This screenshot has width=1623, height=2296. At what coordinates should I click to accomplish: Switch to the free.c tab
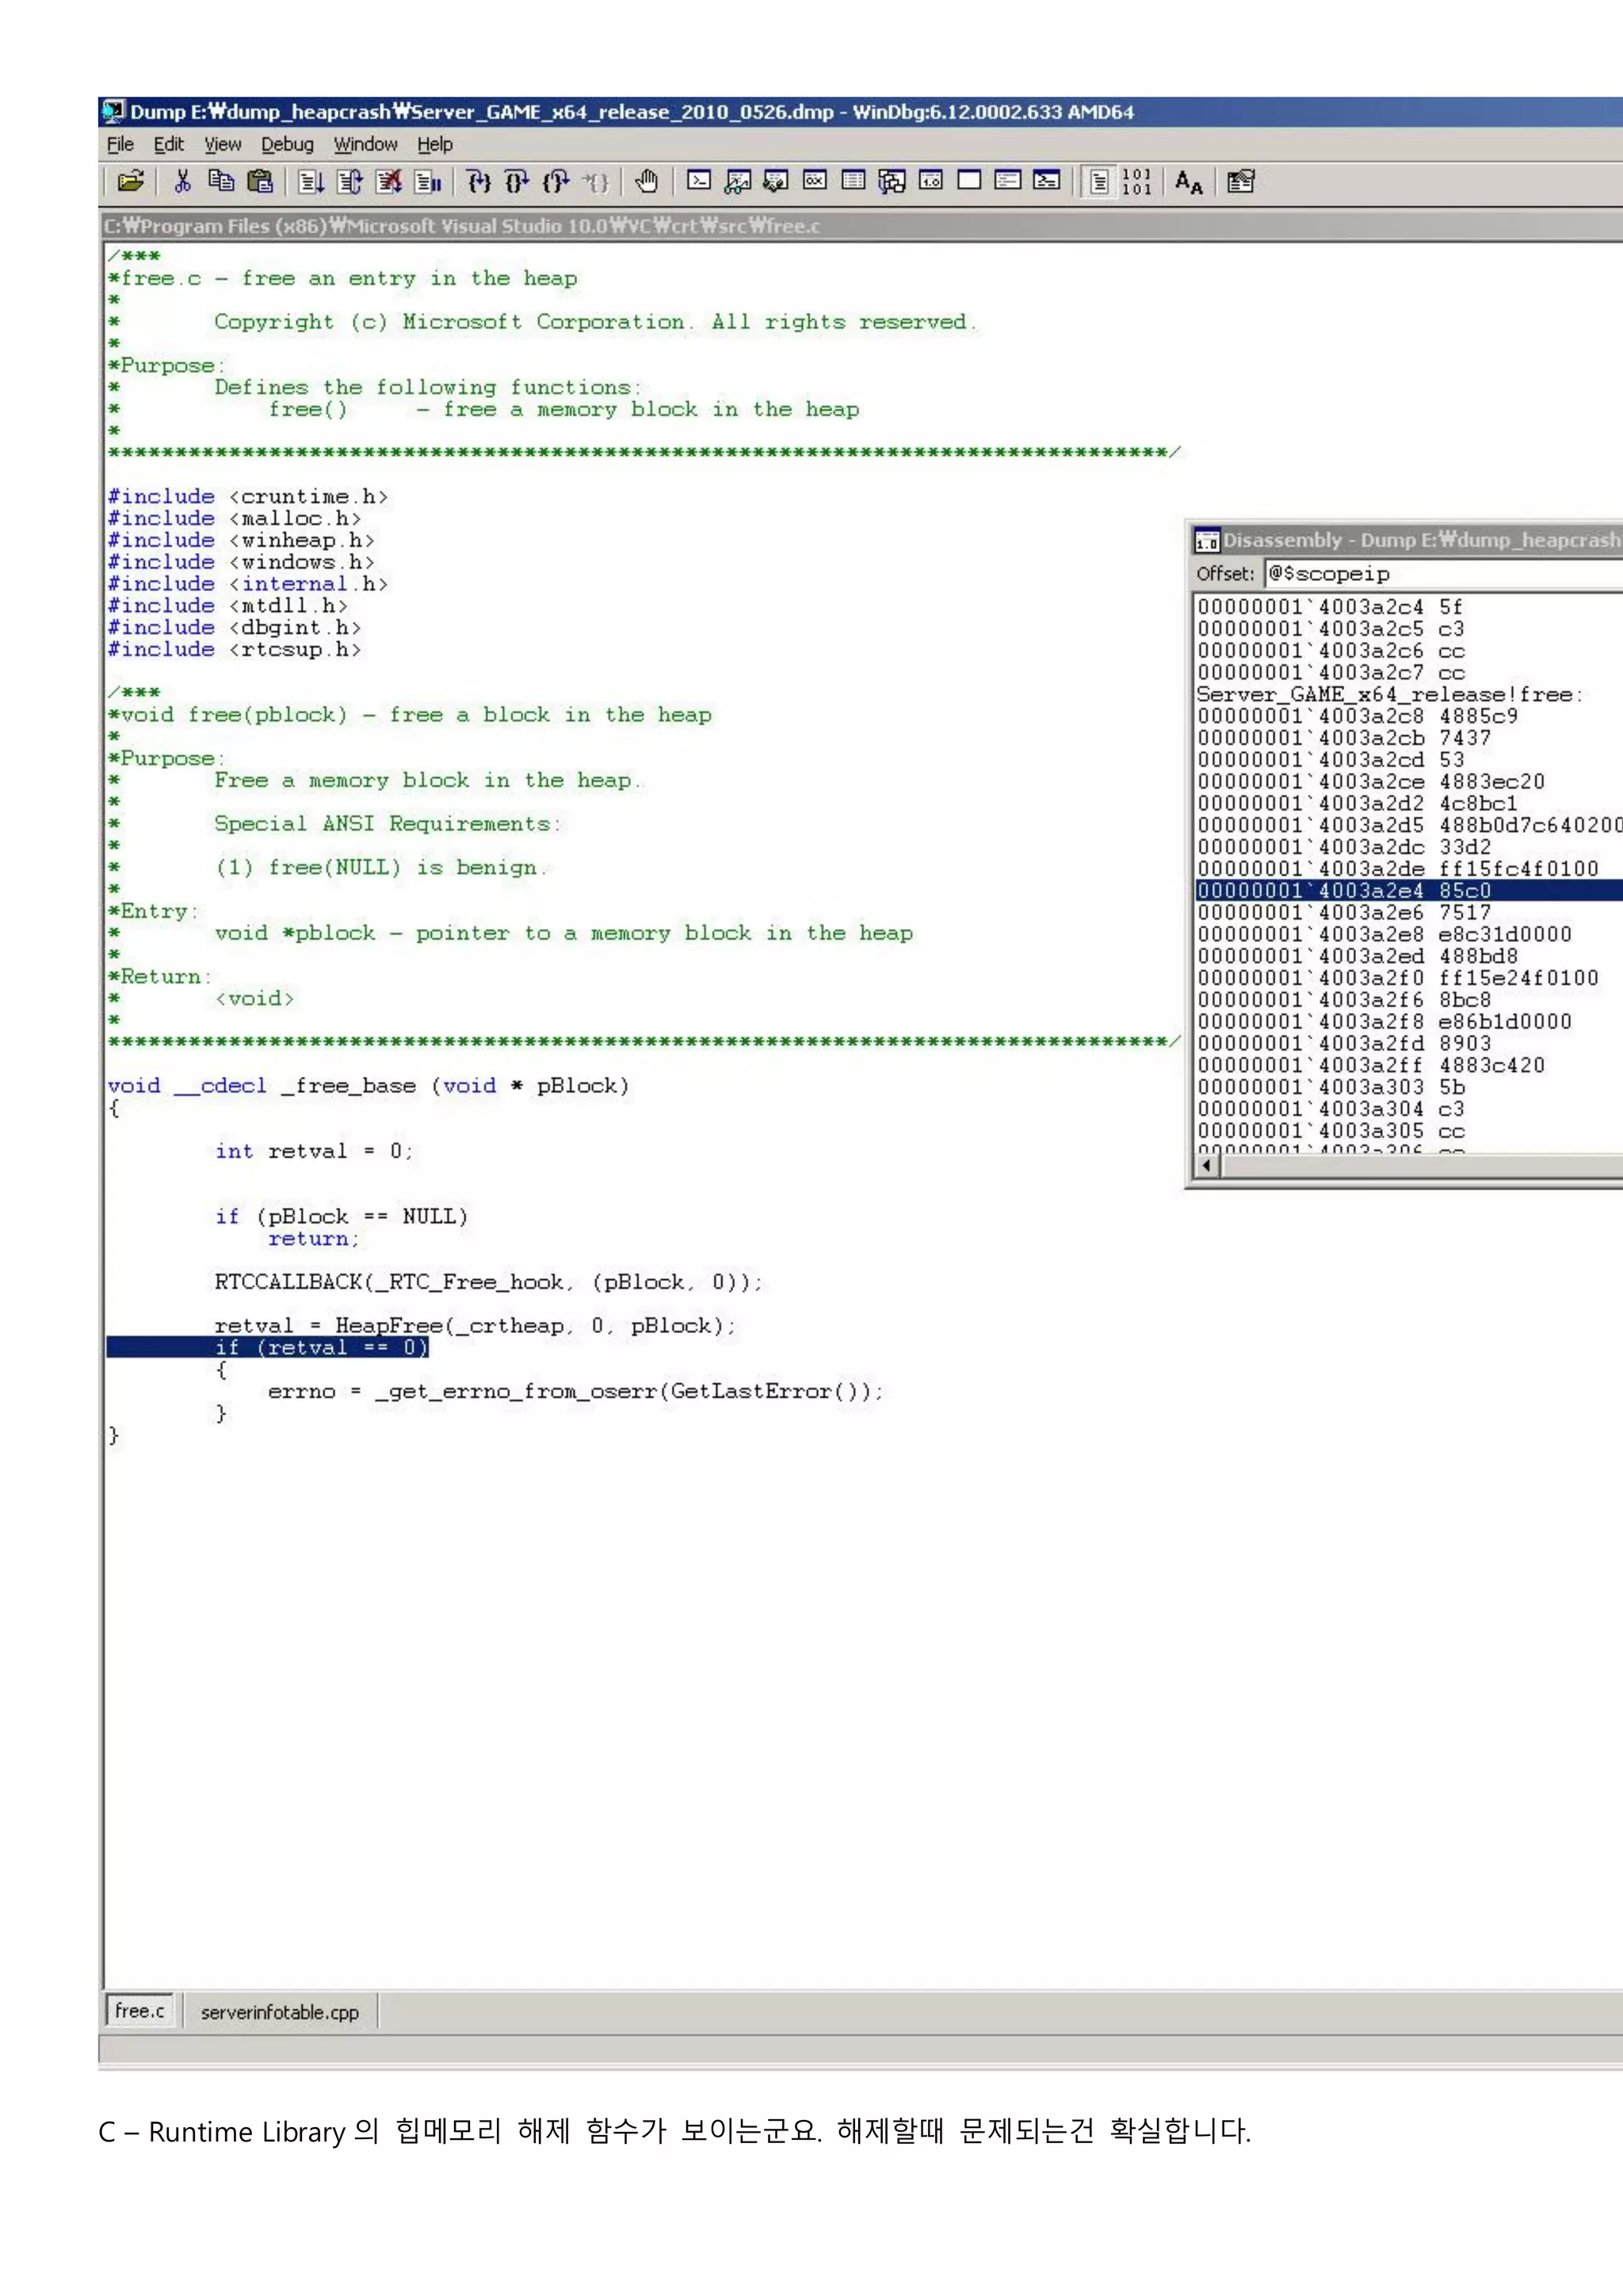pyautogui.click(x=140, y=2010)
